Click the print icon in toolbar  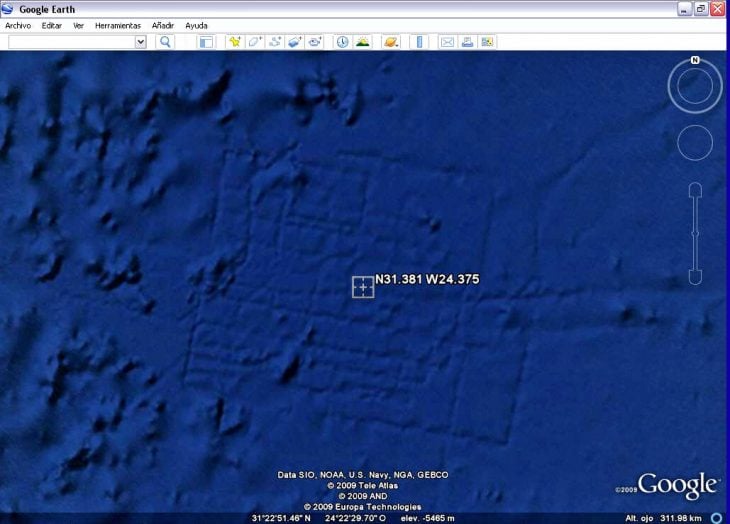[467, 42]
